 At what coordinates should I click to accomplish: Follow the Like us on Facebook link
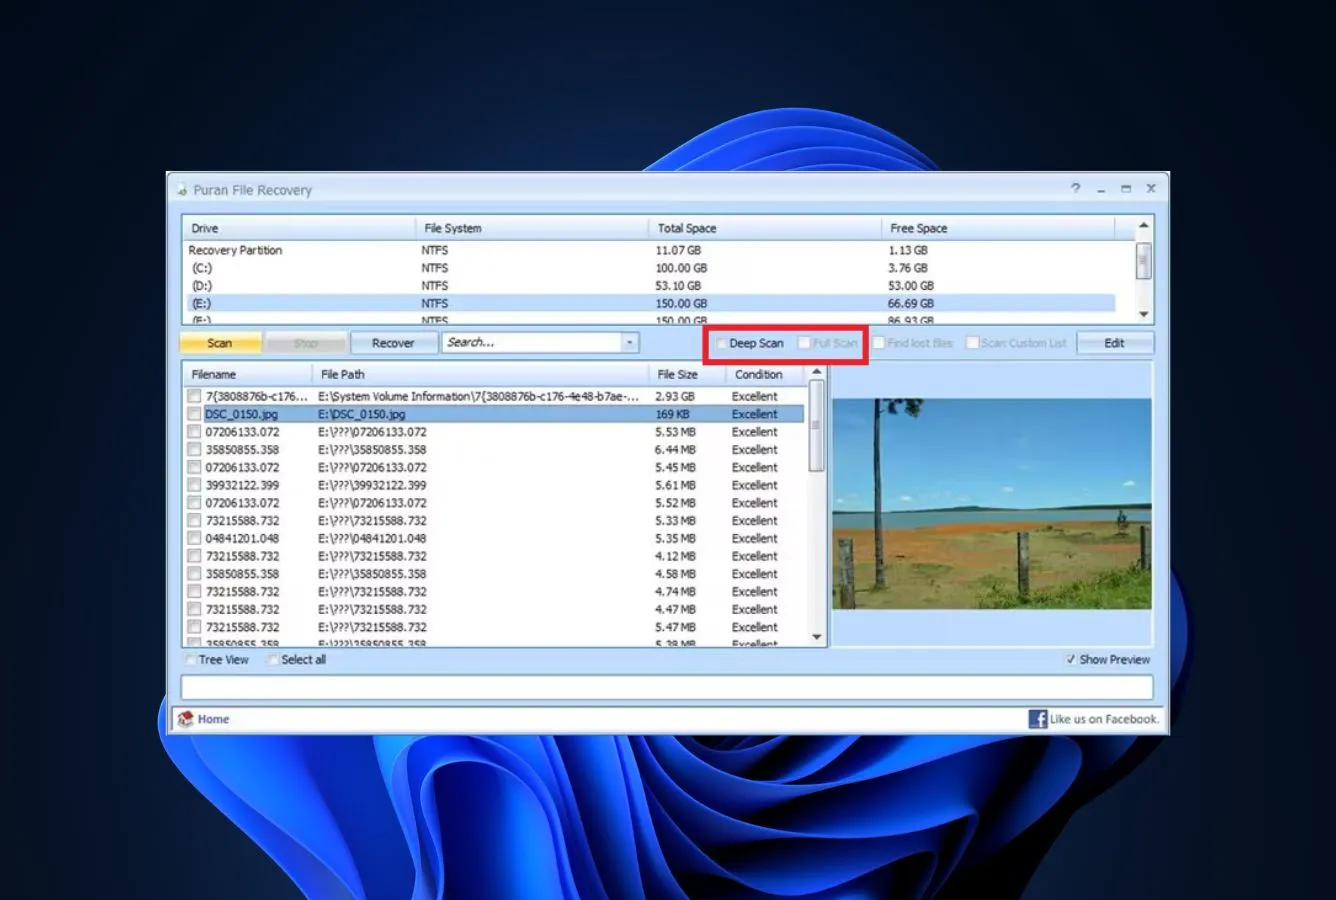pyautogui.click(x=1104, y=719)
